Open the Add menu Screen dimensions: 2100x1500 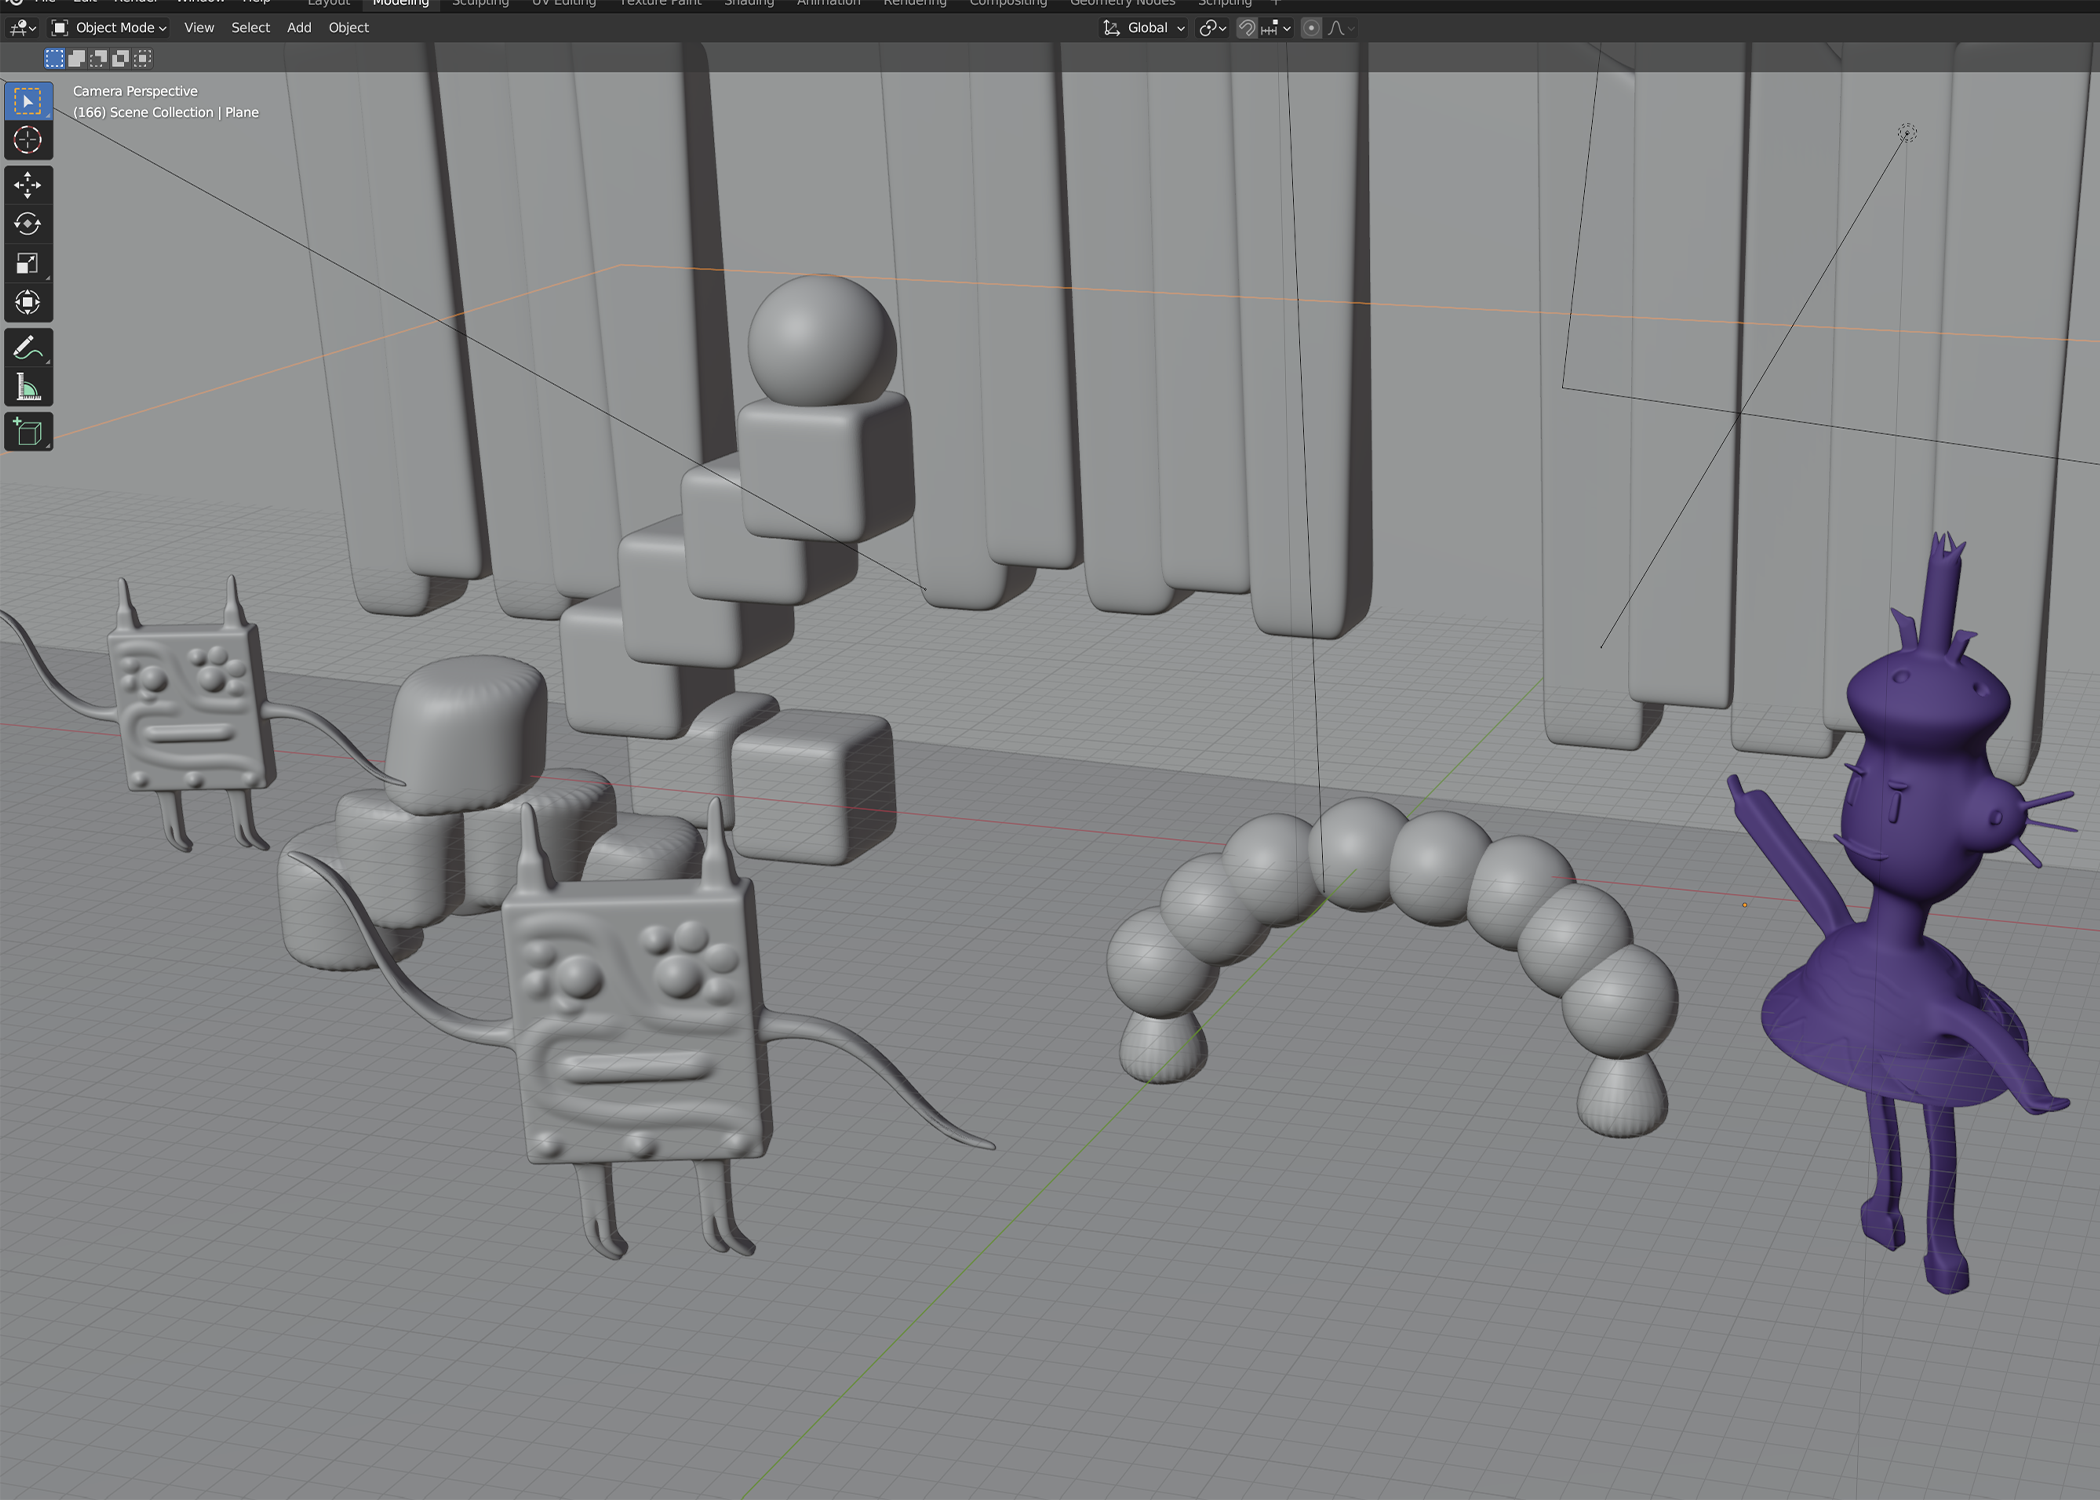[299, 28]
